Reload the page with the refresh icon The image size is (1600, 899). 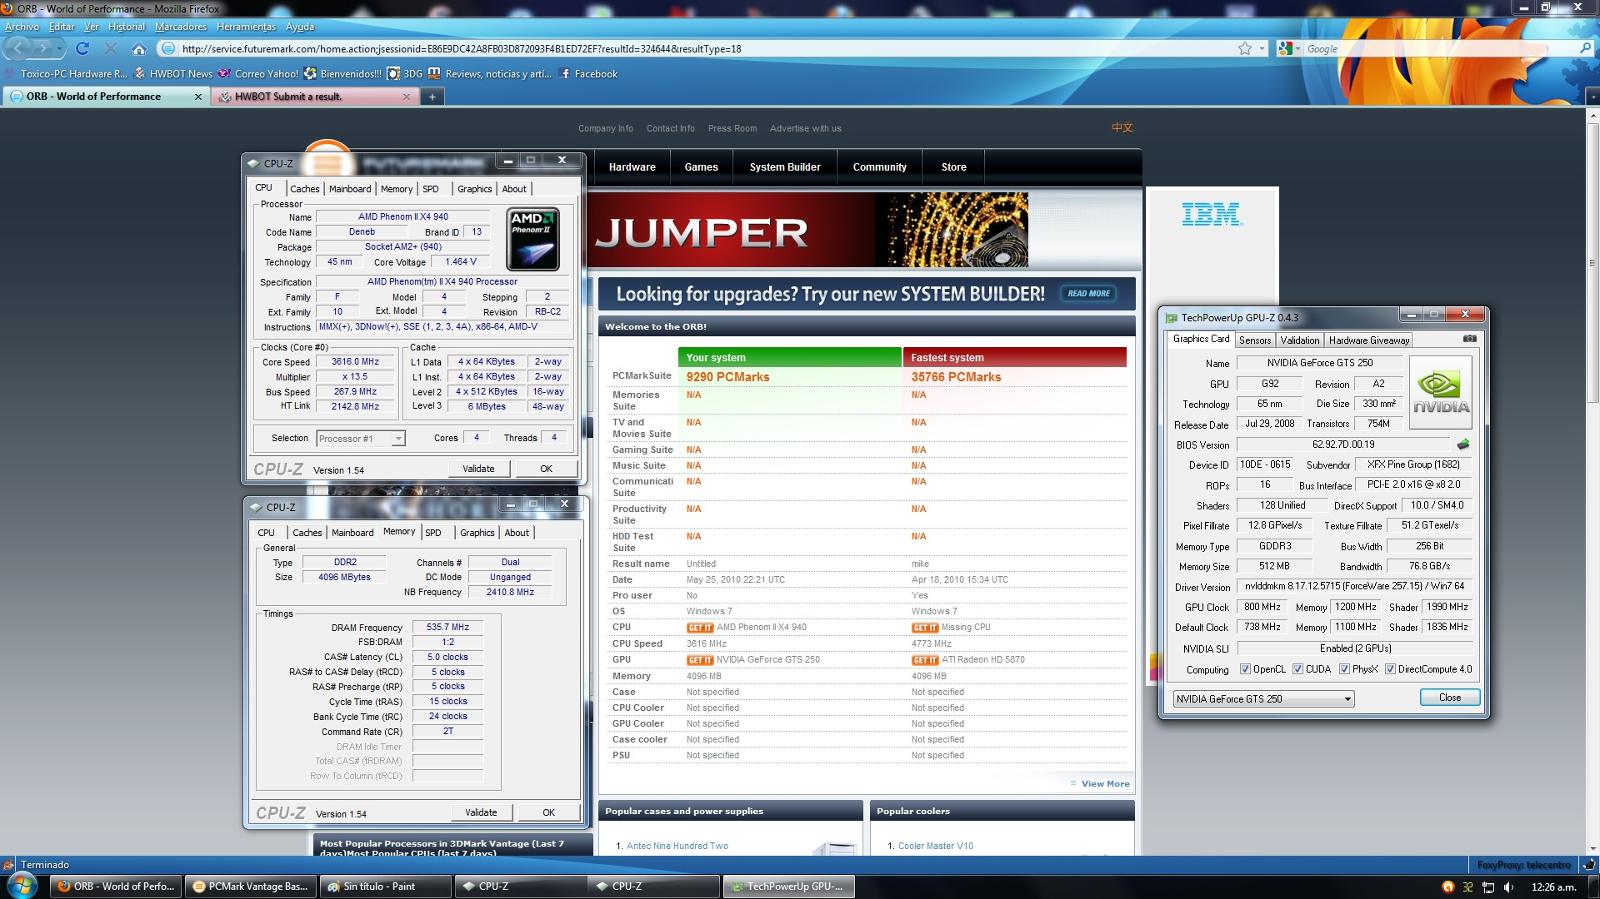(83, 48)
